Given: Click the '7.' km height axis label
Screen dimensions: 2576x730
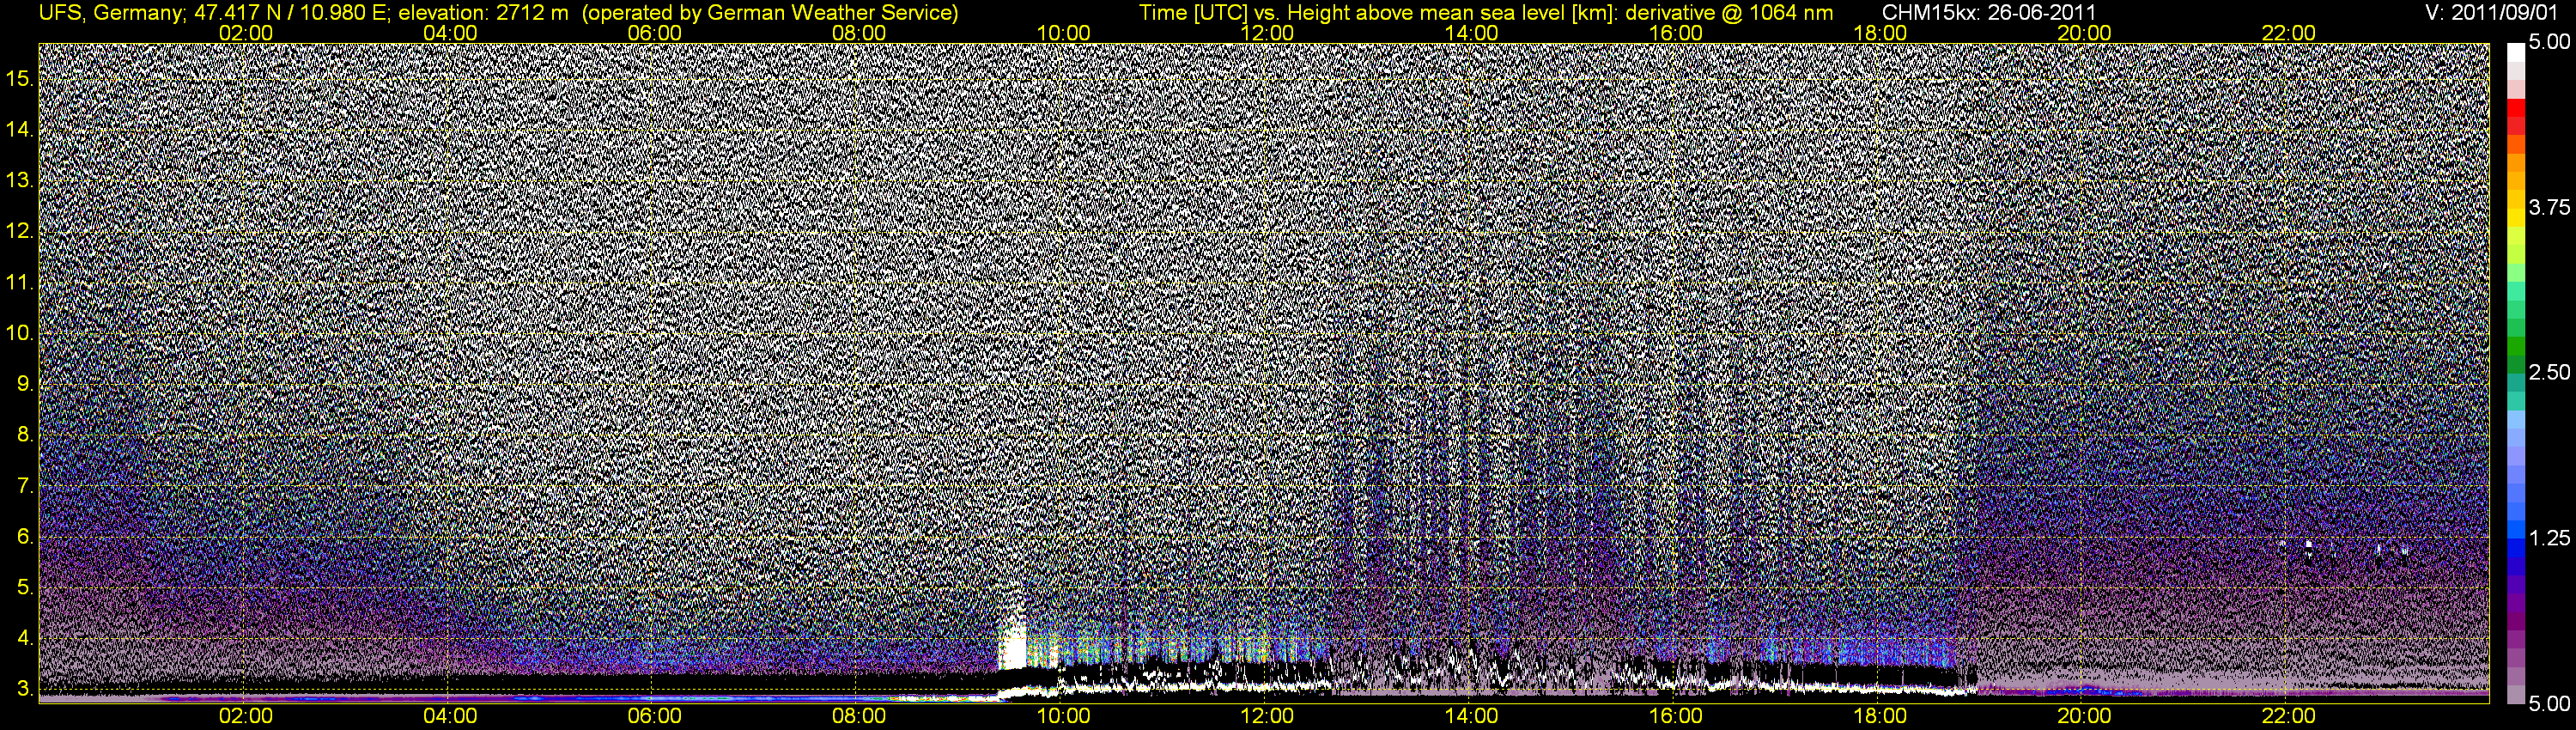Looking at the screenshot, I should tap(26, 486).
